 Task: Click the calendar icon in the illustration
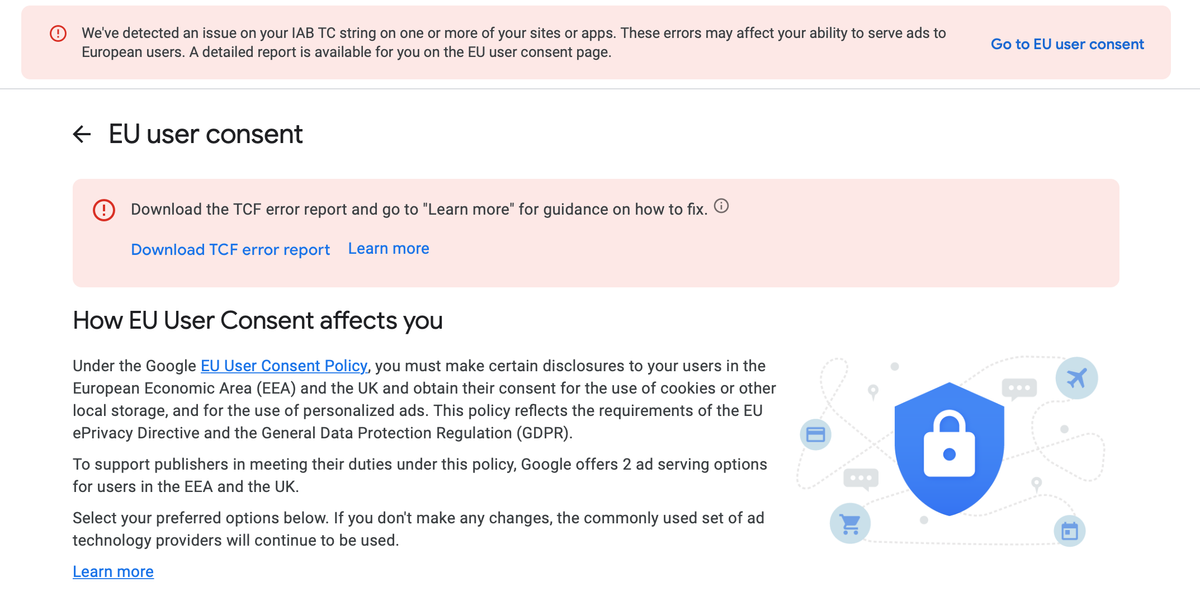pos(1069,530)
